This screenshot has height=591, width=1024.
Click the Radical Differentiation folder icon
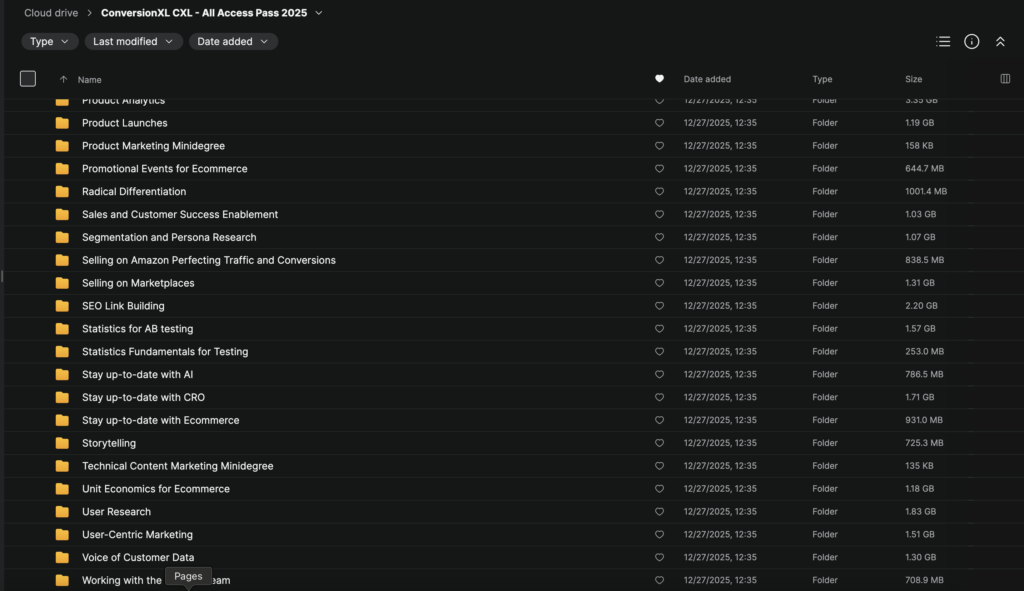tap(62, 192)
